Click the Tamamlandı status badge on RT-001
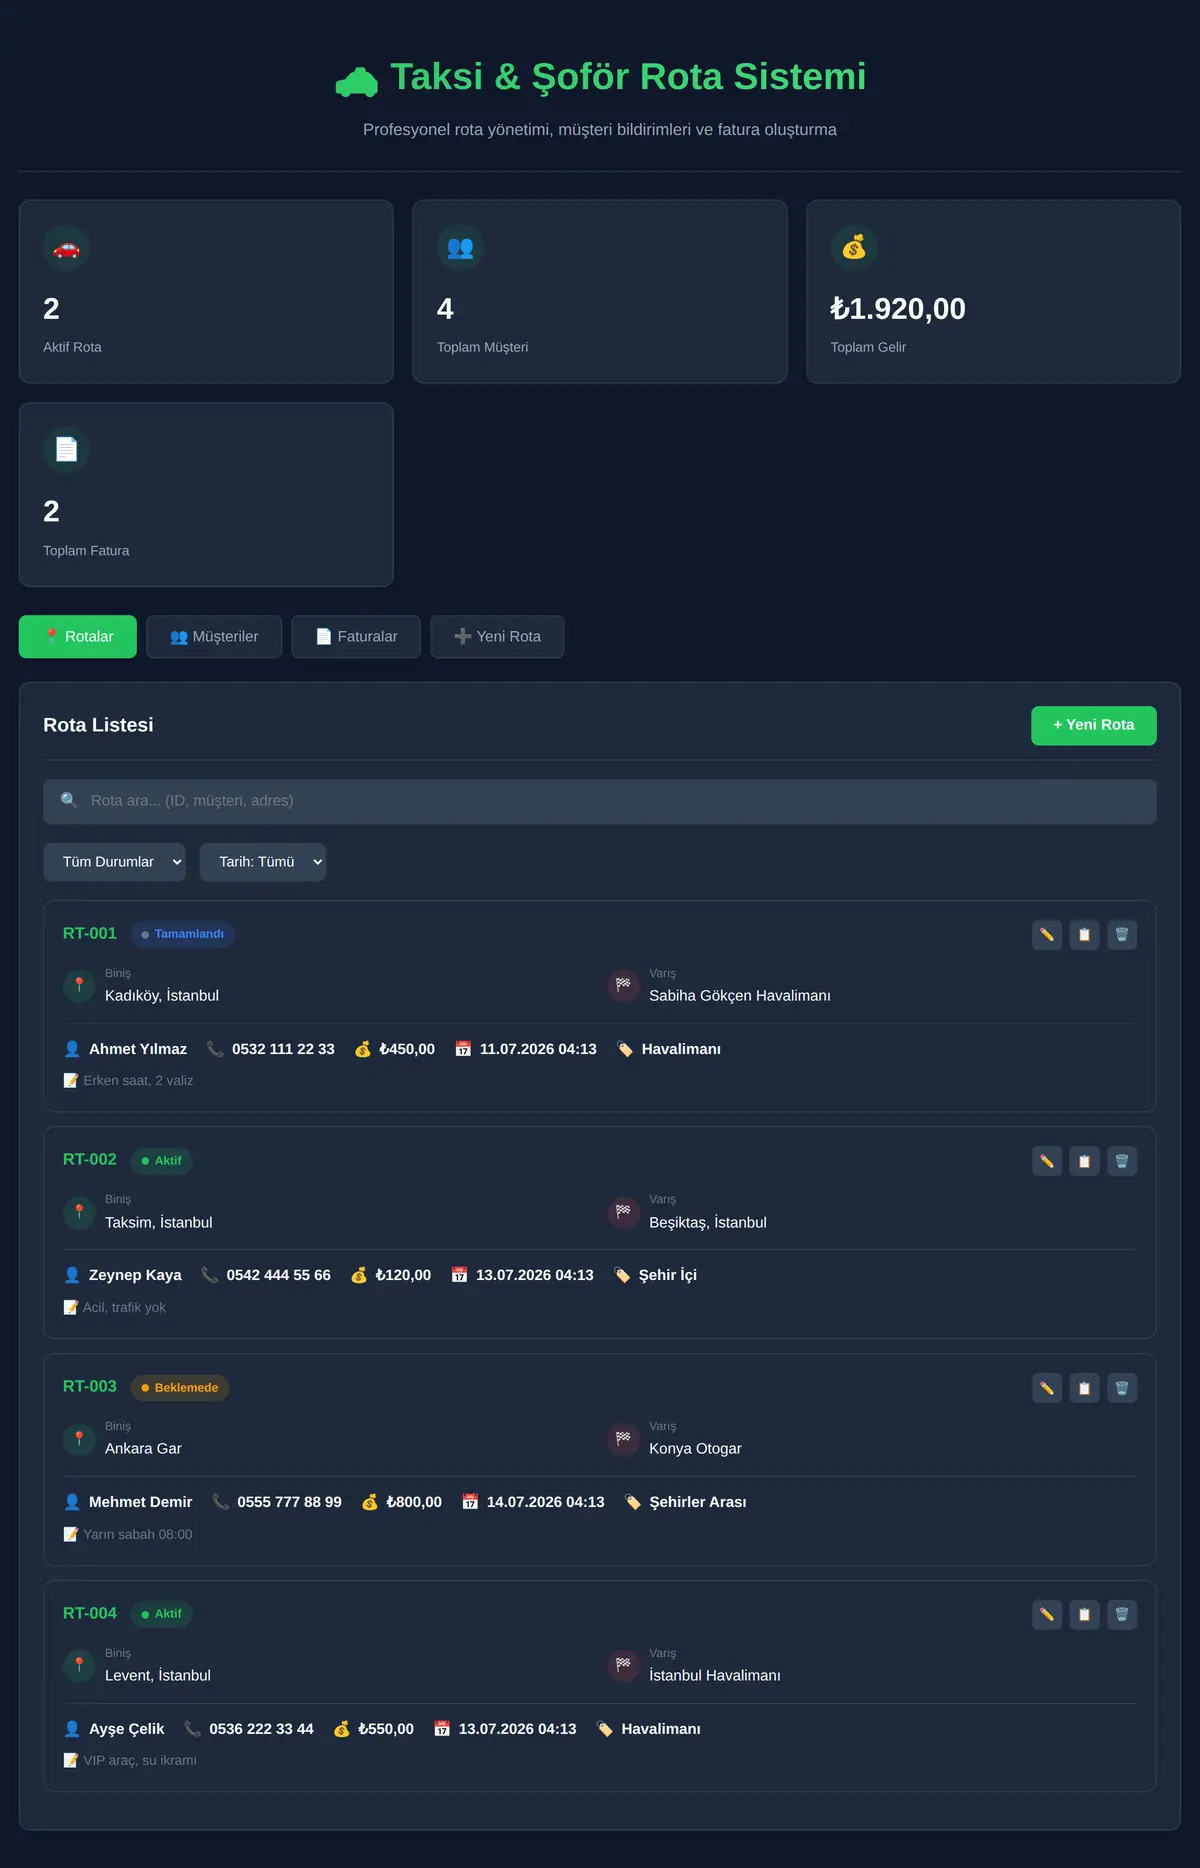1200x1868 pixels. (x=183, y=934)
